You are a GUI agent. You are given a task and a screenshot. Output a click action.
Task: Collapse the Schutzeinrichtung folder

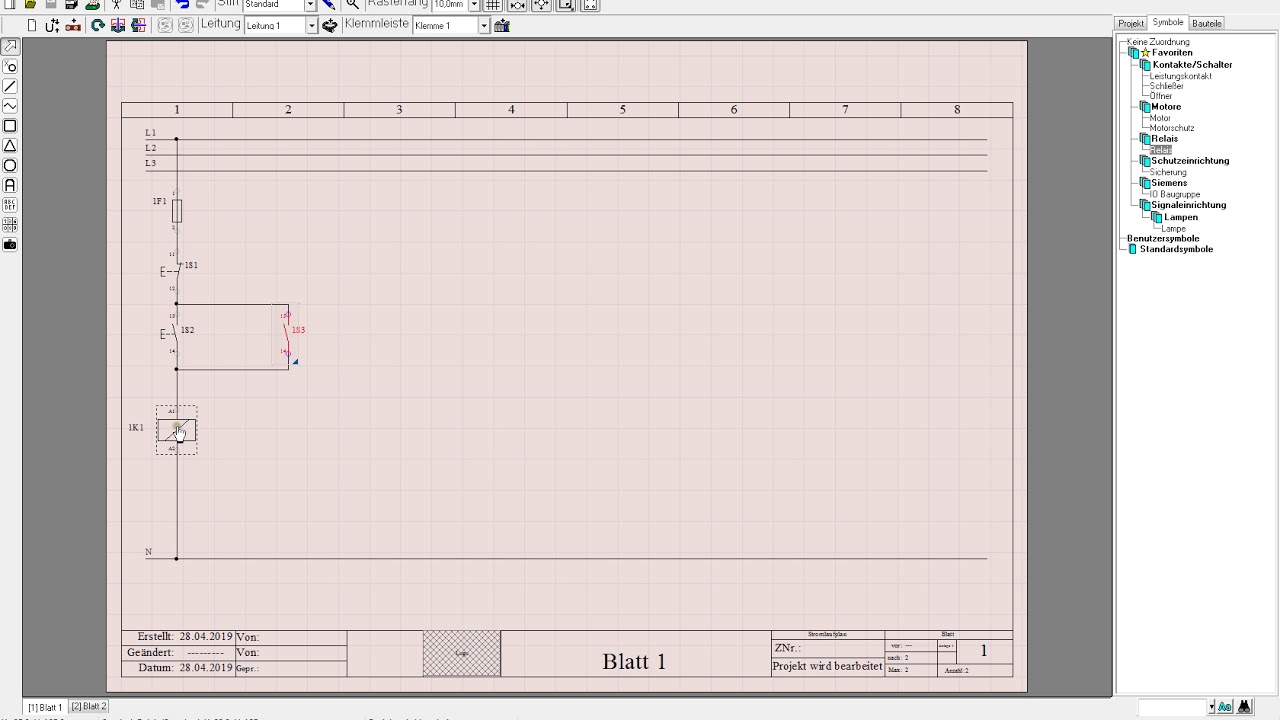(x=1145, y=161)
